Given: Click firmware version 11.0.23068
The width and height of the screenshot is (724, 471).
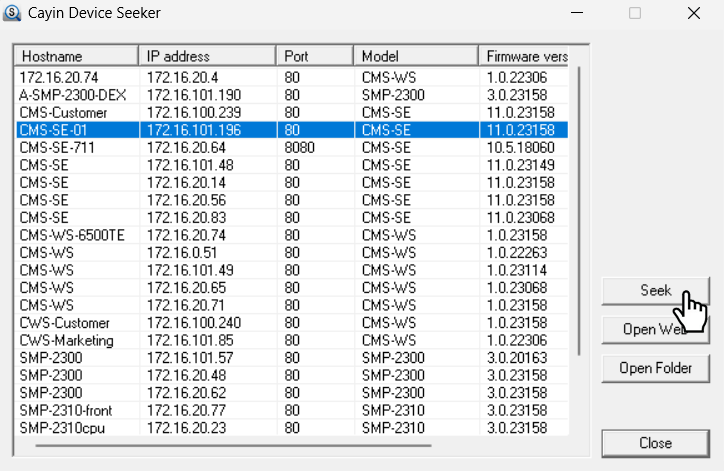Looking at the screenshot, I should 520,218.
